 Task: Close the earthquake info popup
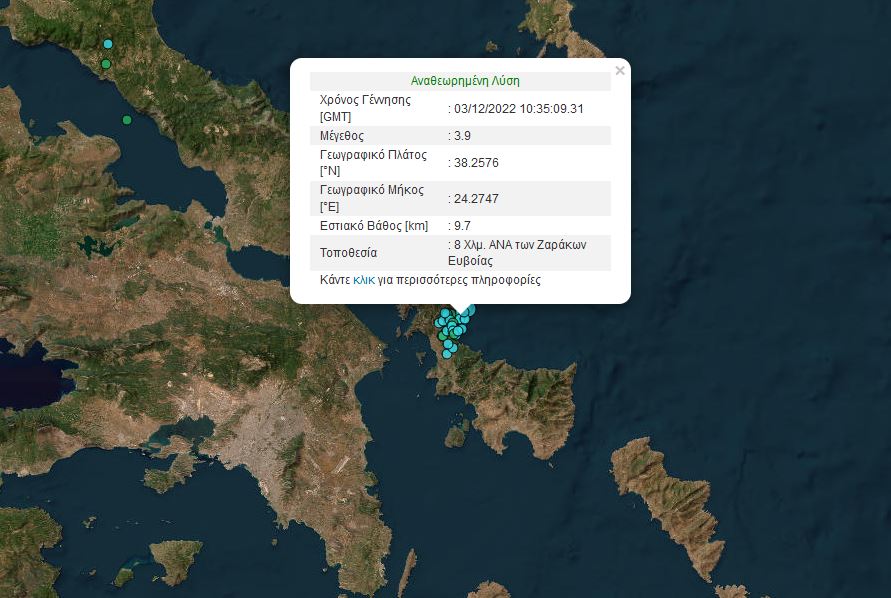[620, 71]
